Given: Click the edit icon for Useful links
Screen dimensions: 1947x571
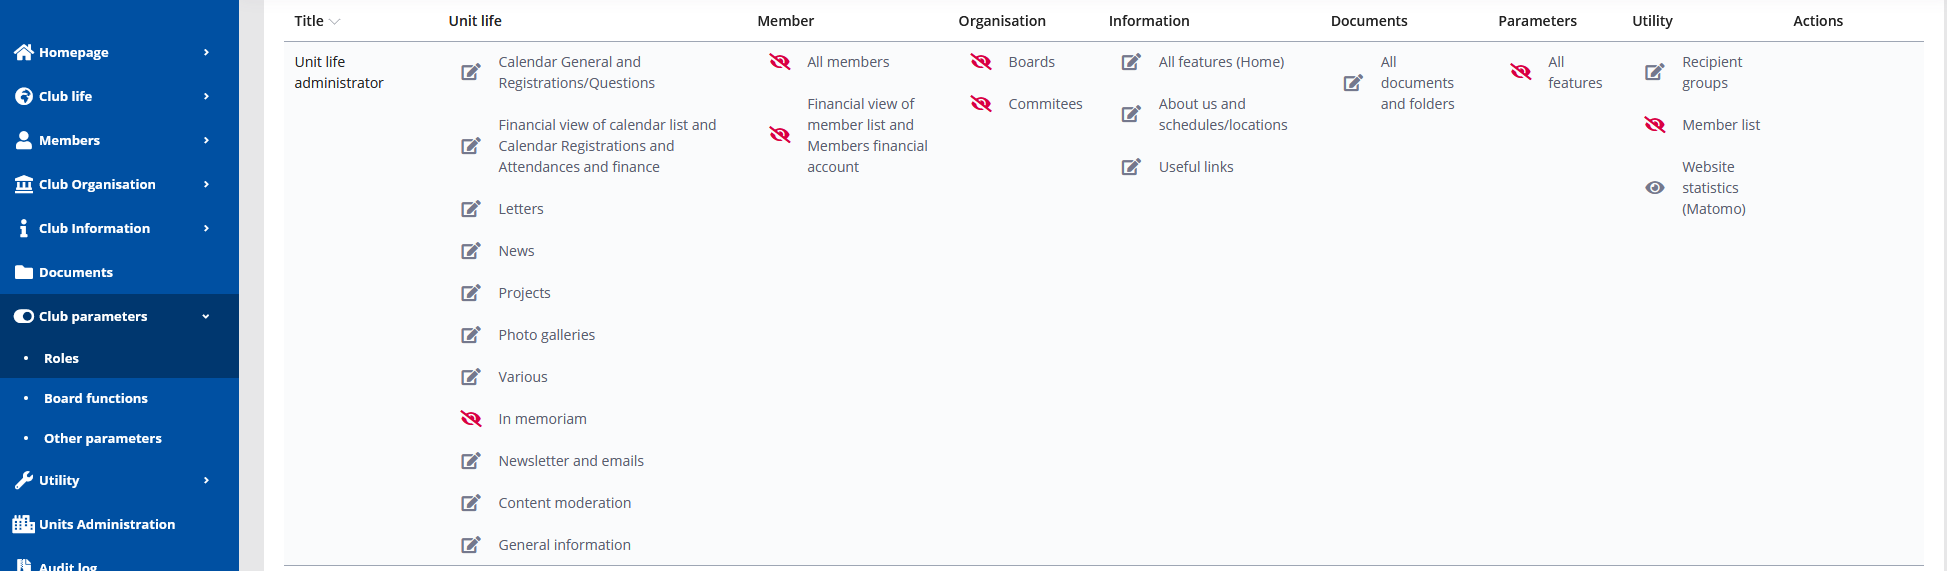Looking at the screenshot, I should [1131, 167].
